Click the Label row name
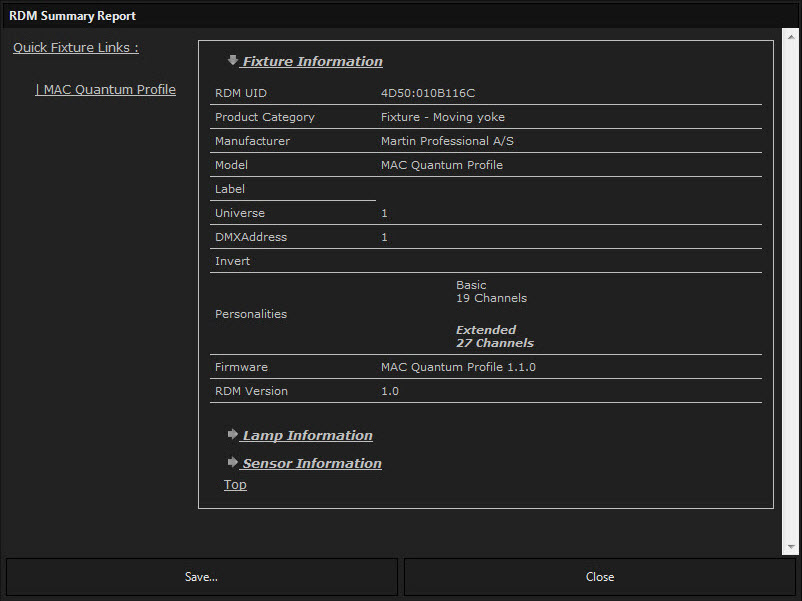The height and width of the screenshot is (601, 802). click(x=230, y=189)
